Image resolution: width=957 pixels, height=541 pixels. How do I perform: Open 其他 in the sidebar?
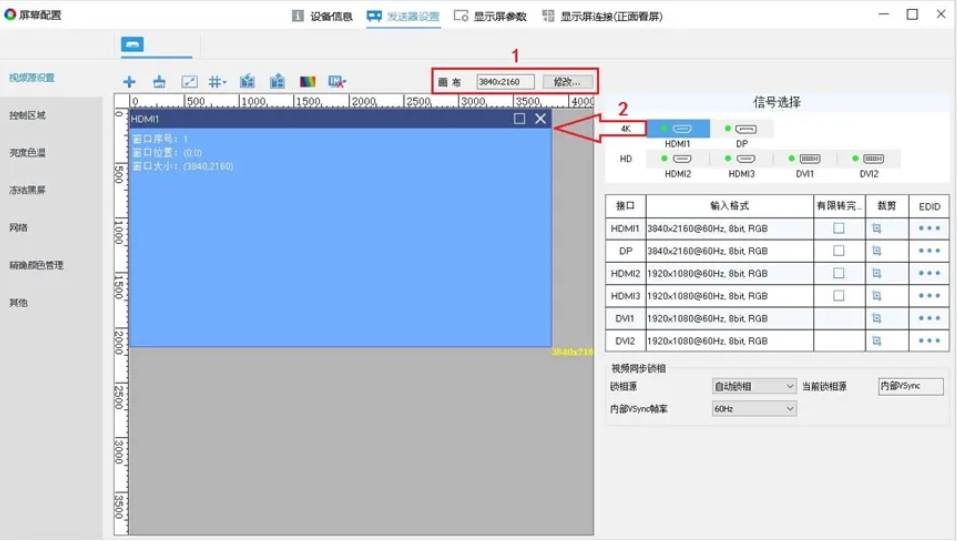click(x=18, y=303)
